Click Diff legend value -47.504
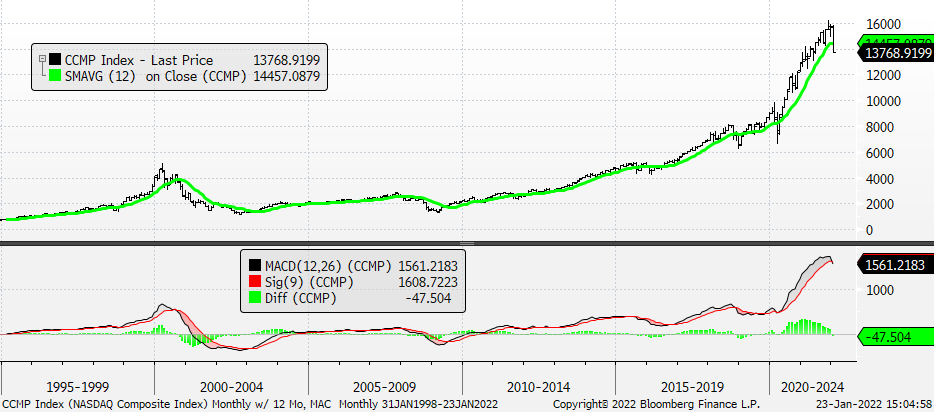Screen dimensions: 934x412 click(x=427, y=298)
